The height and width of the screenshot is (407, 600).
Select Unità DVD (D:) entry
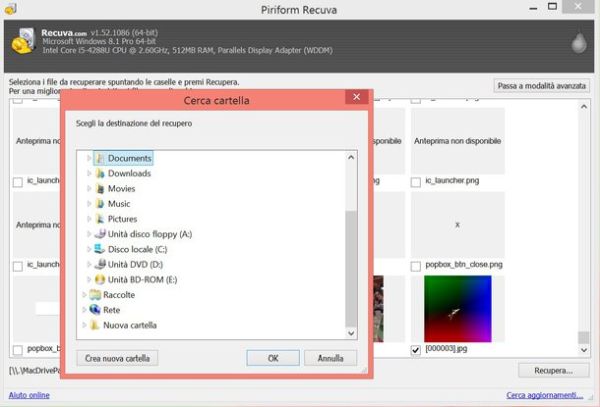(x=135, y=264)
